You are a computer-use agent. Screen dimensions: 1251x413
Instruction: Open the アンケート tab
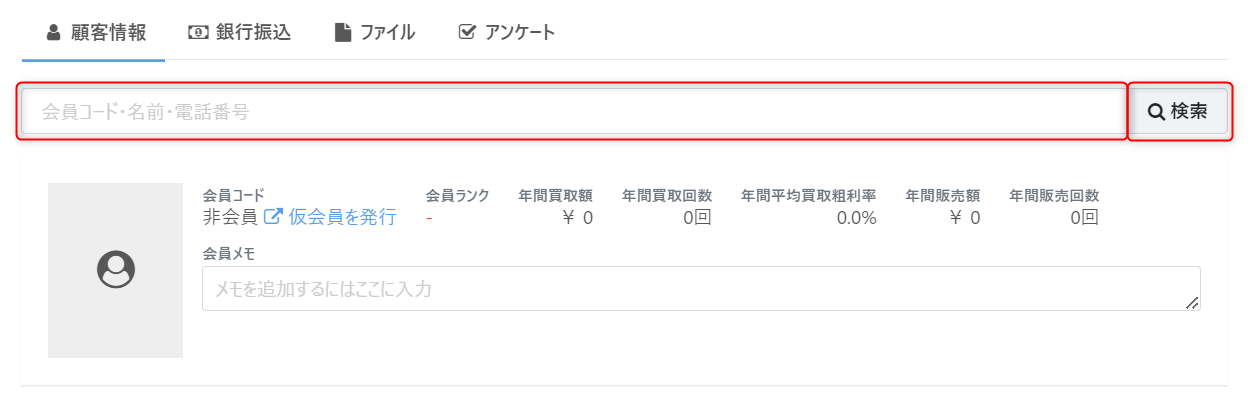tap(506, 33)
